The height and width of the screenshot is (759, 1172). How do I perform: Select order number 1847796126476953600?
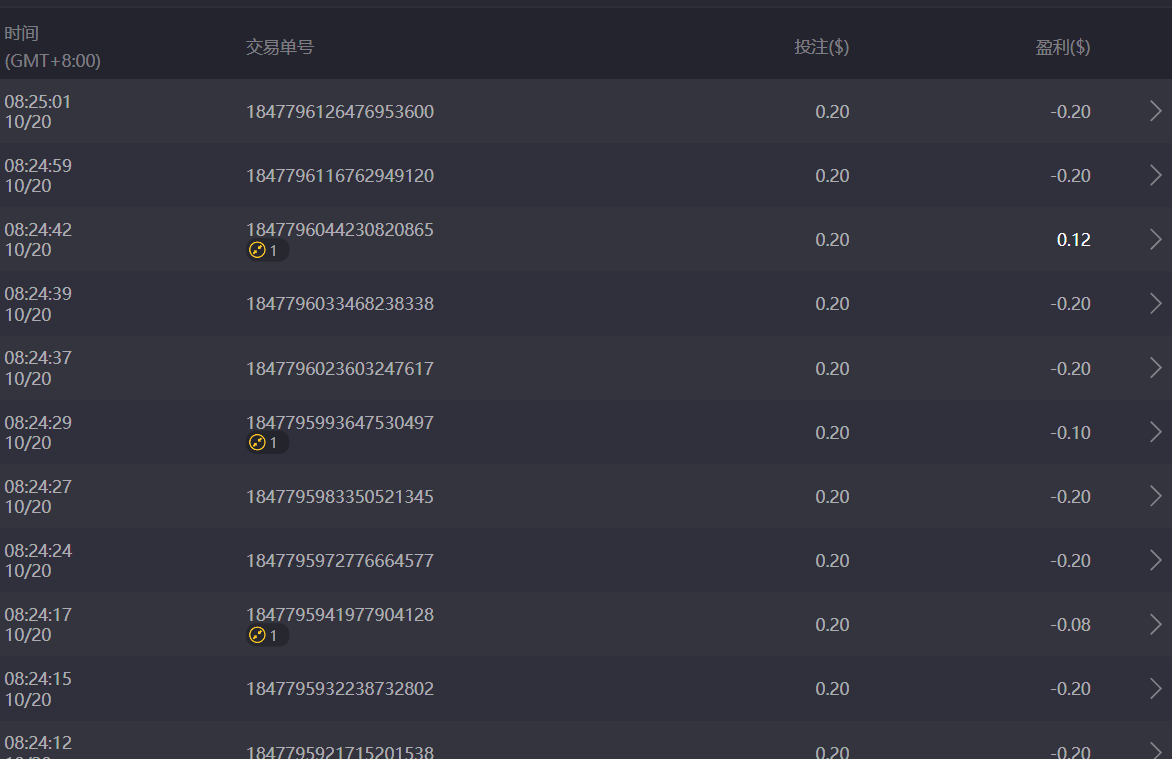point(340,112)
